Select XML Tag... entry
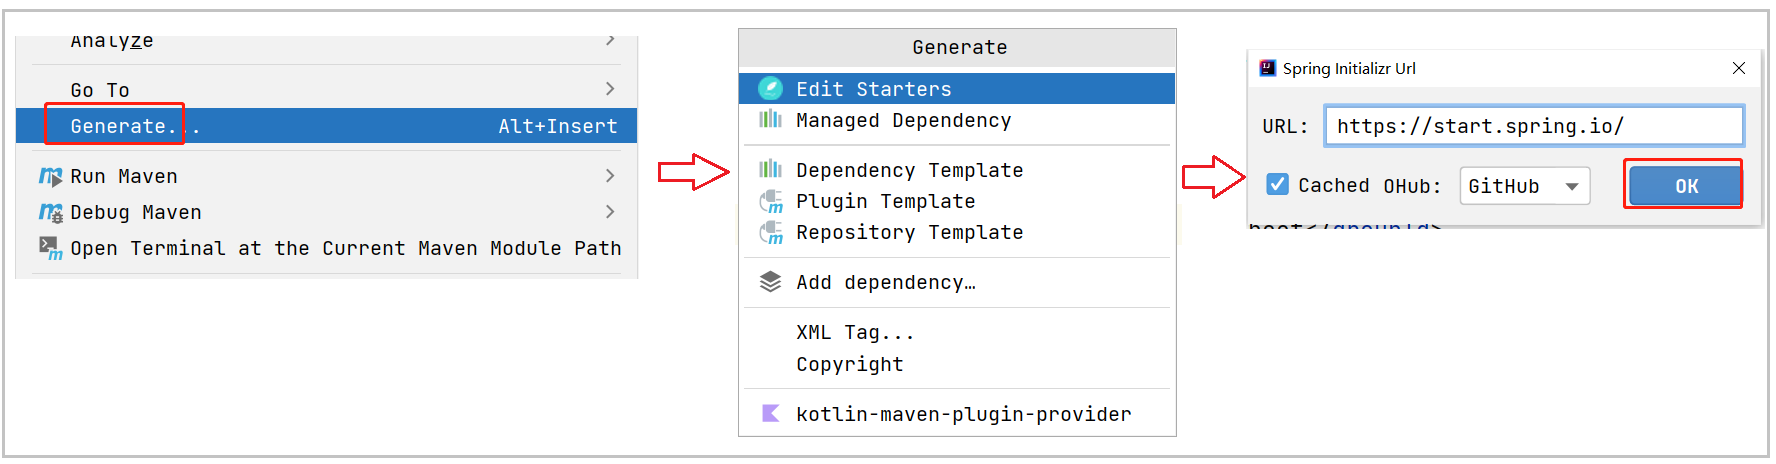Screen dimensions: 1776x464 (957, 332)
